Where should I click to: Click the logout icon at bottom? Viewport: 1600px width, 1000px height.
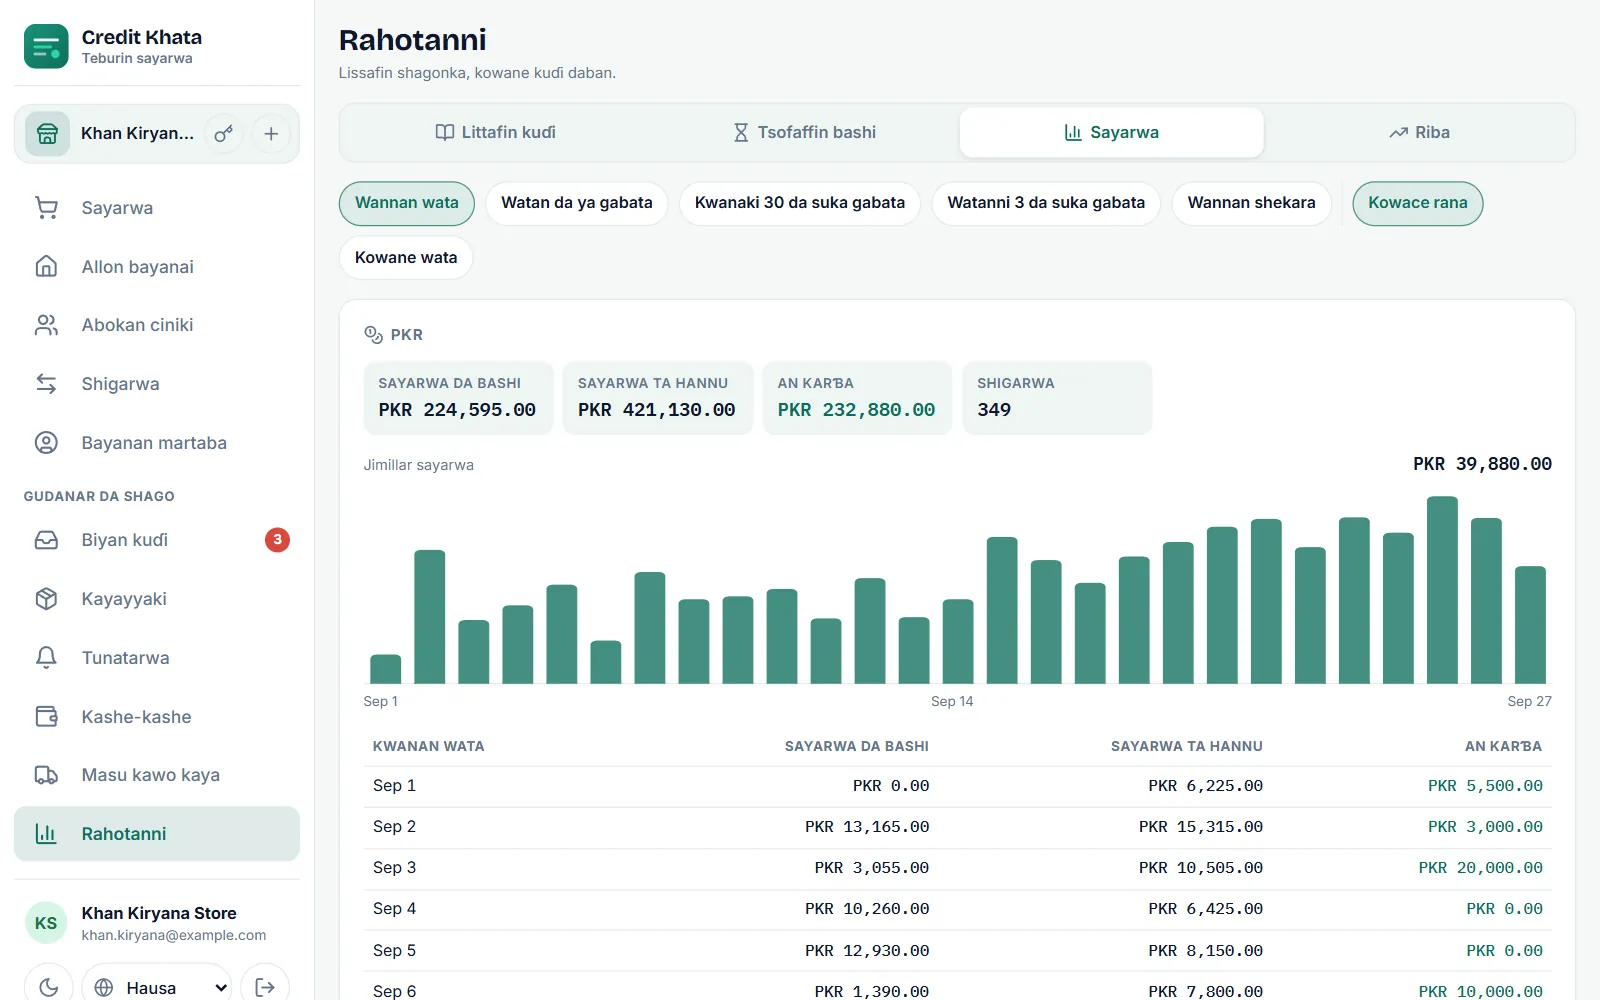(265, 987)
